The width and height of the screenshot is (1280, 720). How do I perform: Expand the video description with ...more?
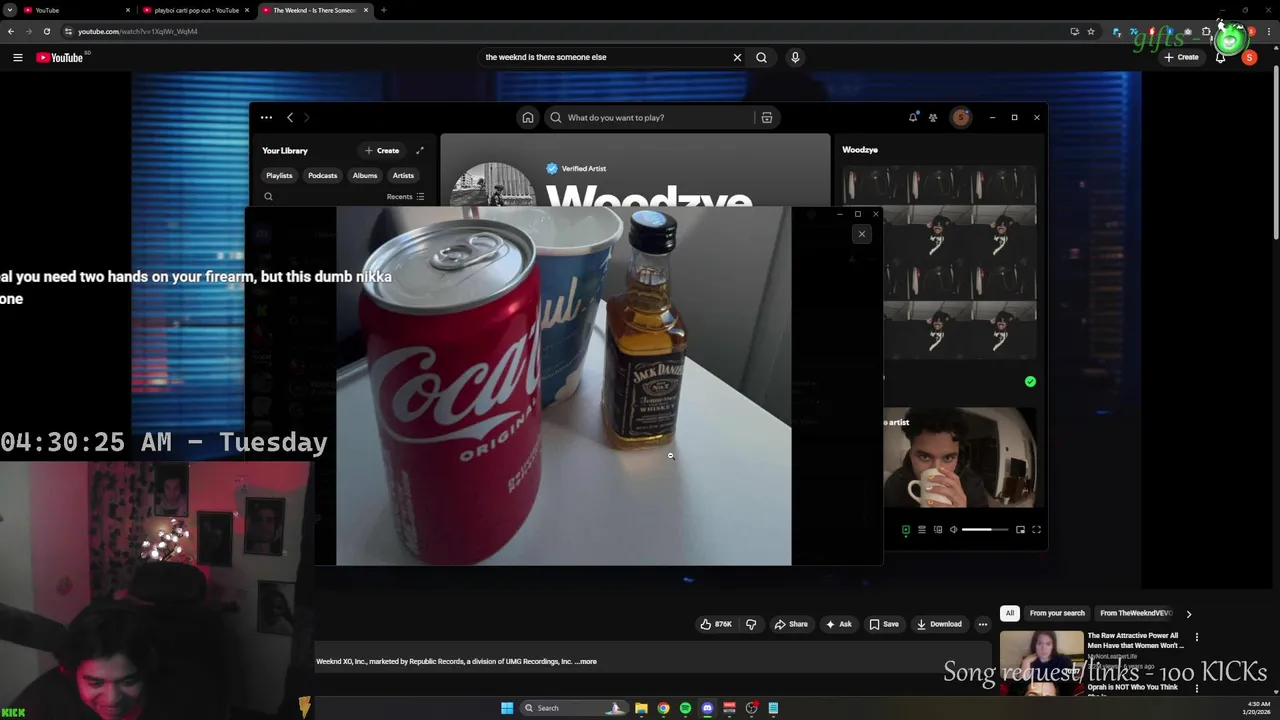(x=587, y=661)
